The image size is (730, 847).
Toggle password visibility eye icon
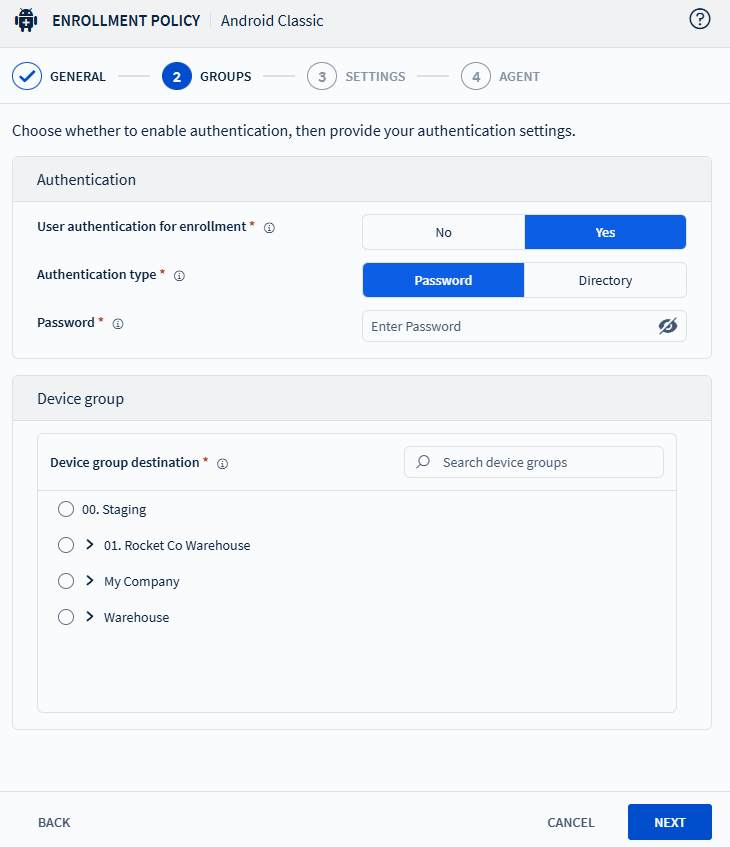(668, 326)
